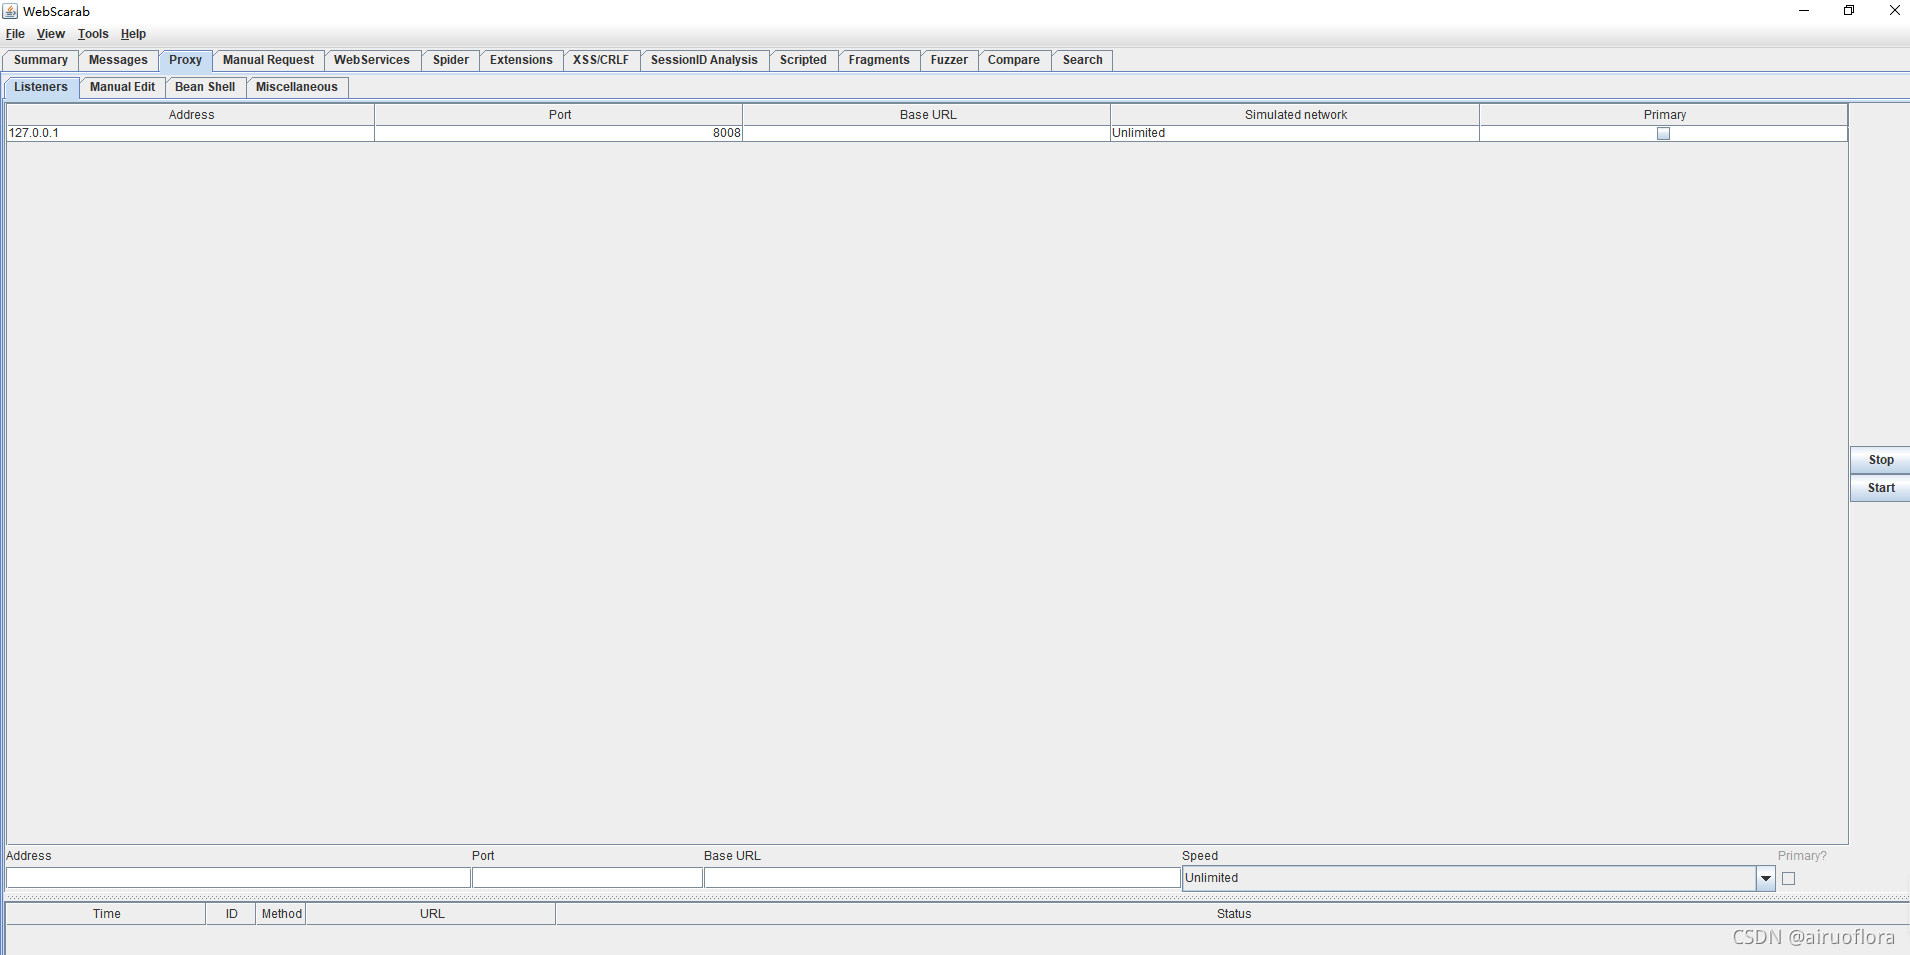This screenshot has width=1910, height=955.
Task: Switch to the Fuzzer tab
Action: pyautogui.click(x=949, y=60)
